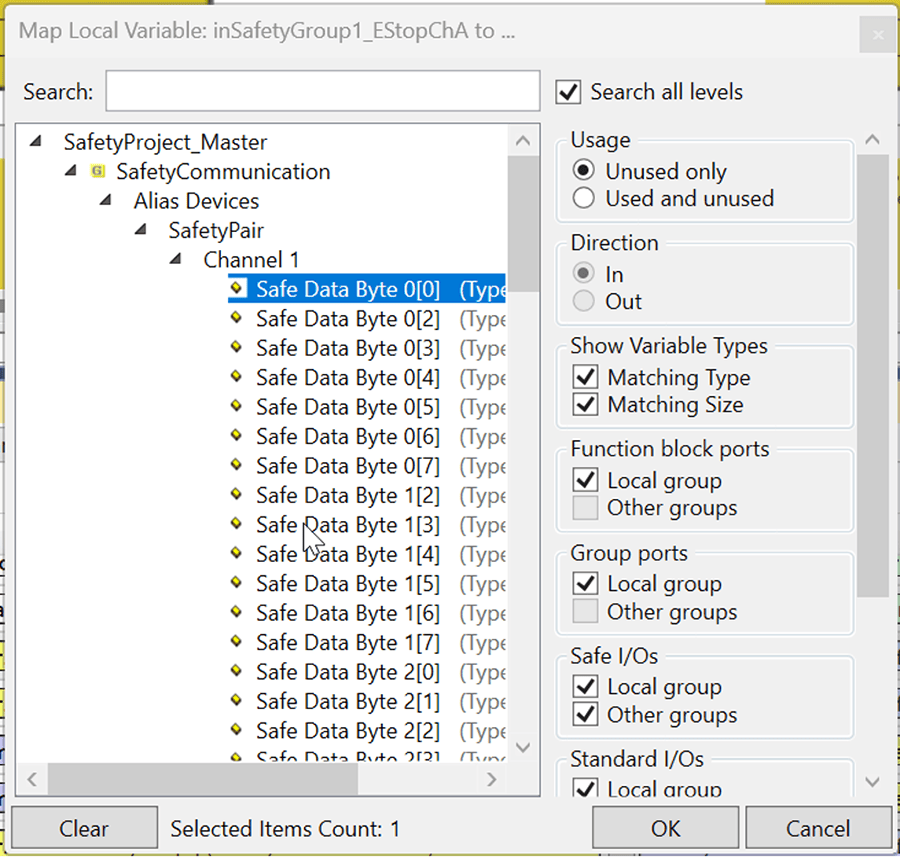
Task: Select the SafetyCommunication tree label
Action: tap(223, 171)
